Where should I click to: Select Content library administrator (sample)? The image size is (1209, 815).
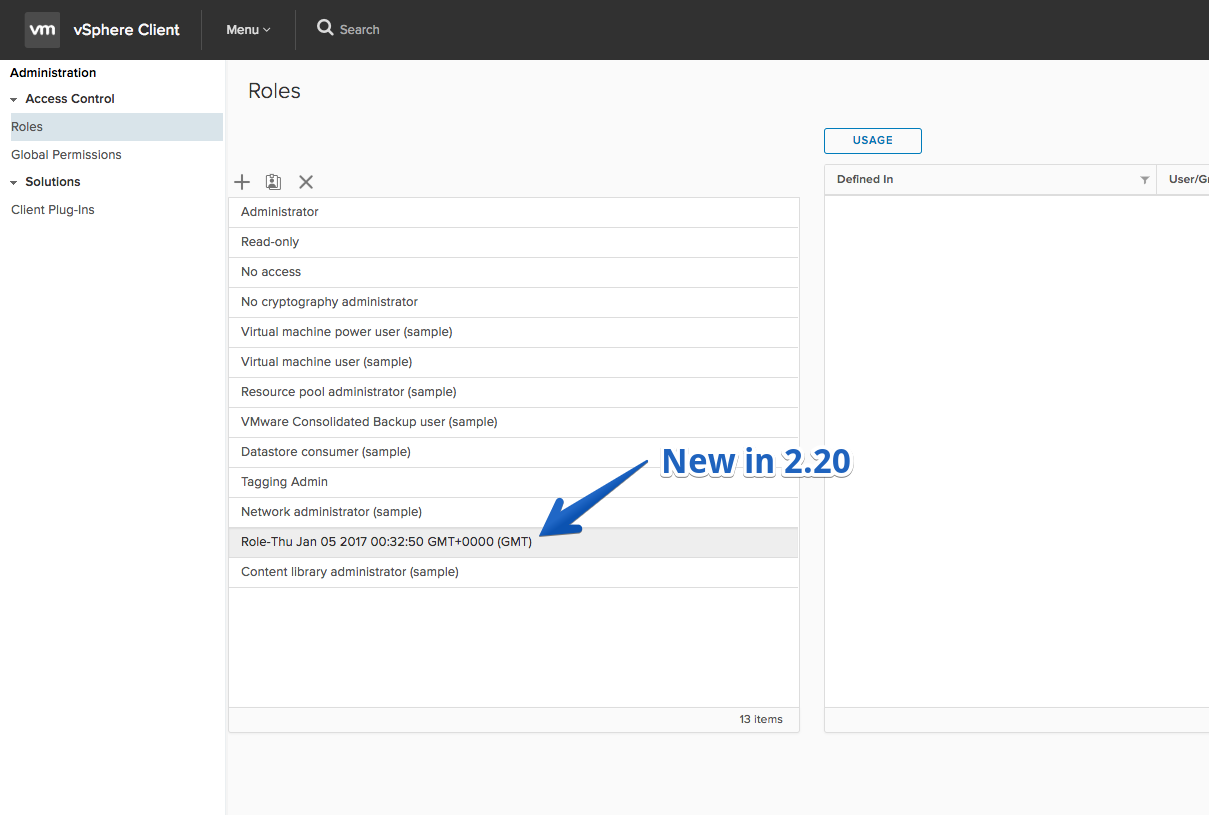[x=514, y=572]
